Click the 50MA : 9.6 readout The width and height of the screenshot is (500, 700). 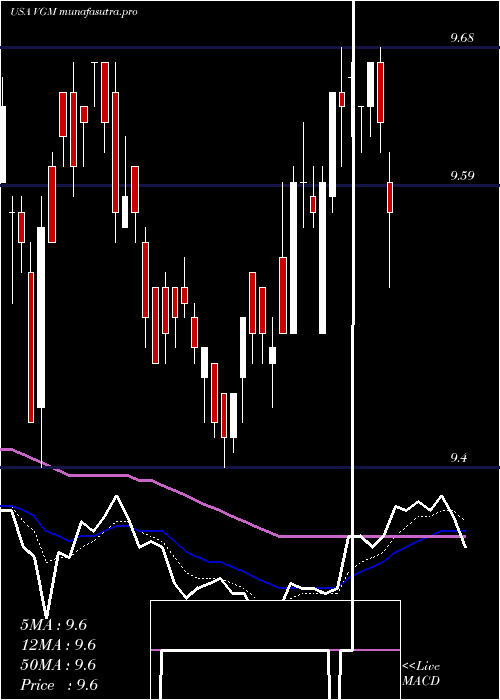[x=58, y=665]
